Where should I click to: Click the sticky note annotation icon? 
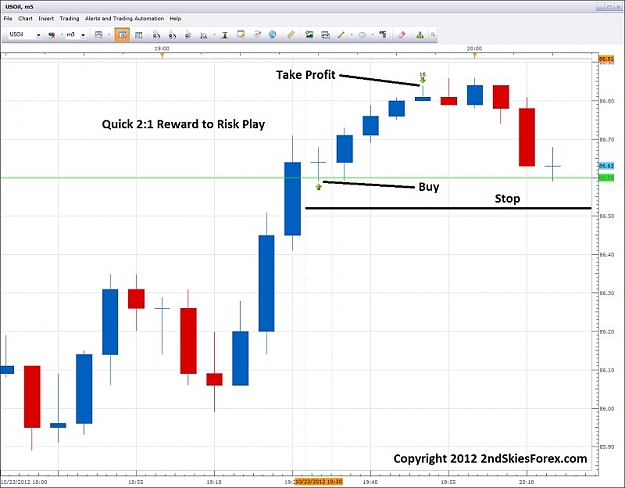click(x=241, y=35)
